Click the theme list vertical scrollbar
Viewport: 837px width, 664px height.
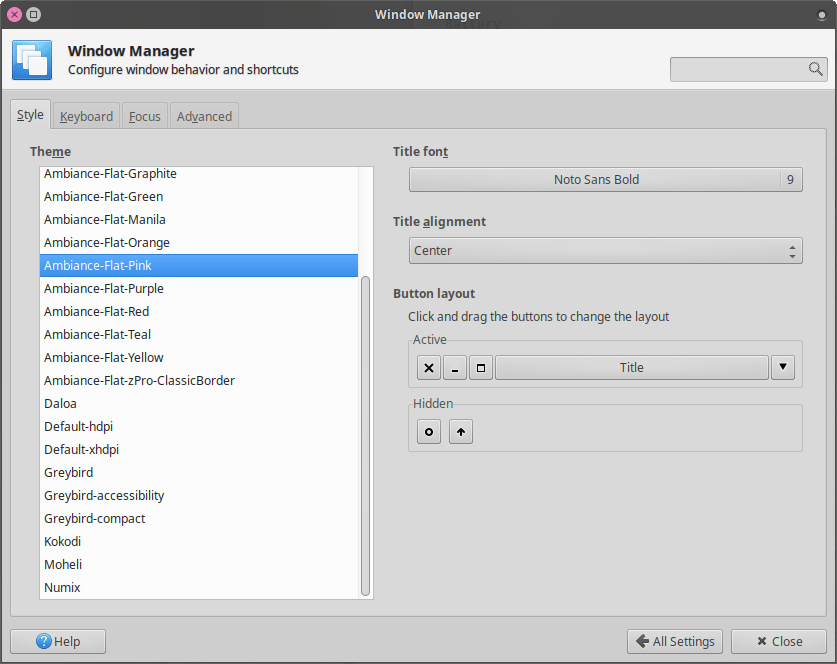[x=366, y=436]
